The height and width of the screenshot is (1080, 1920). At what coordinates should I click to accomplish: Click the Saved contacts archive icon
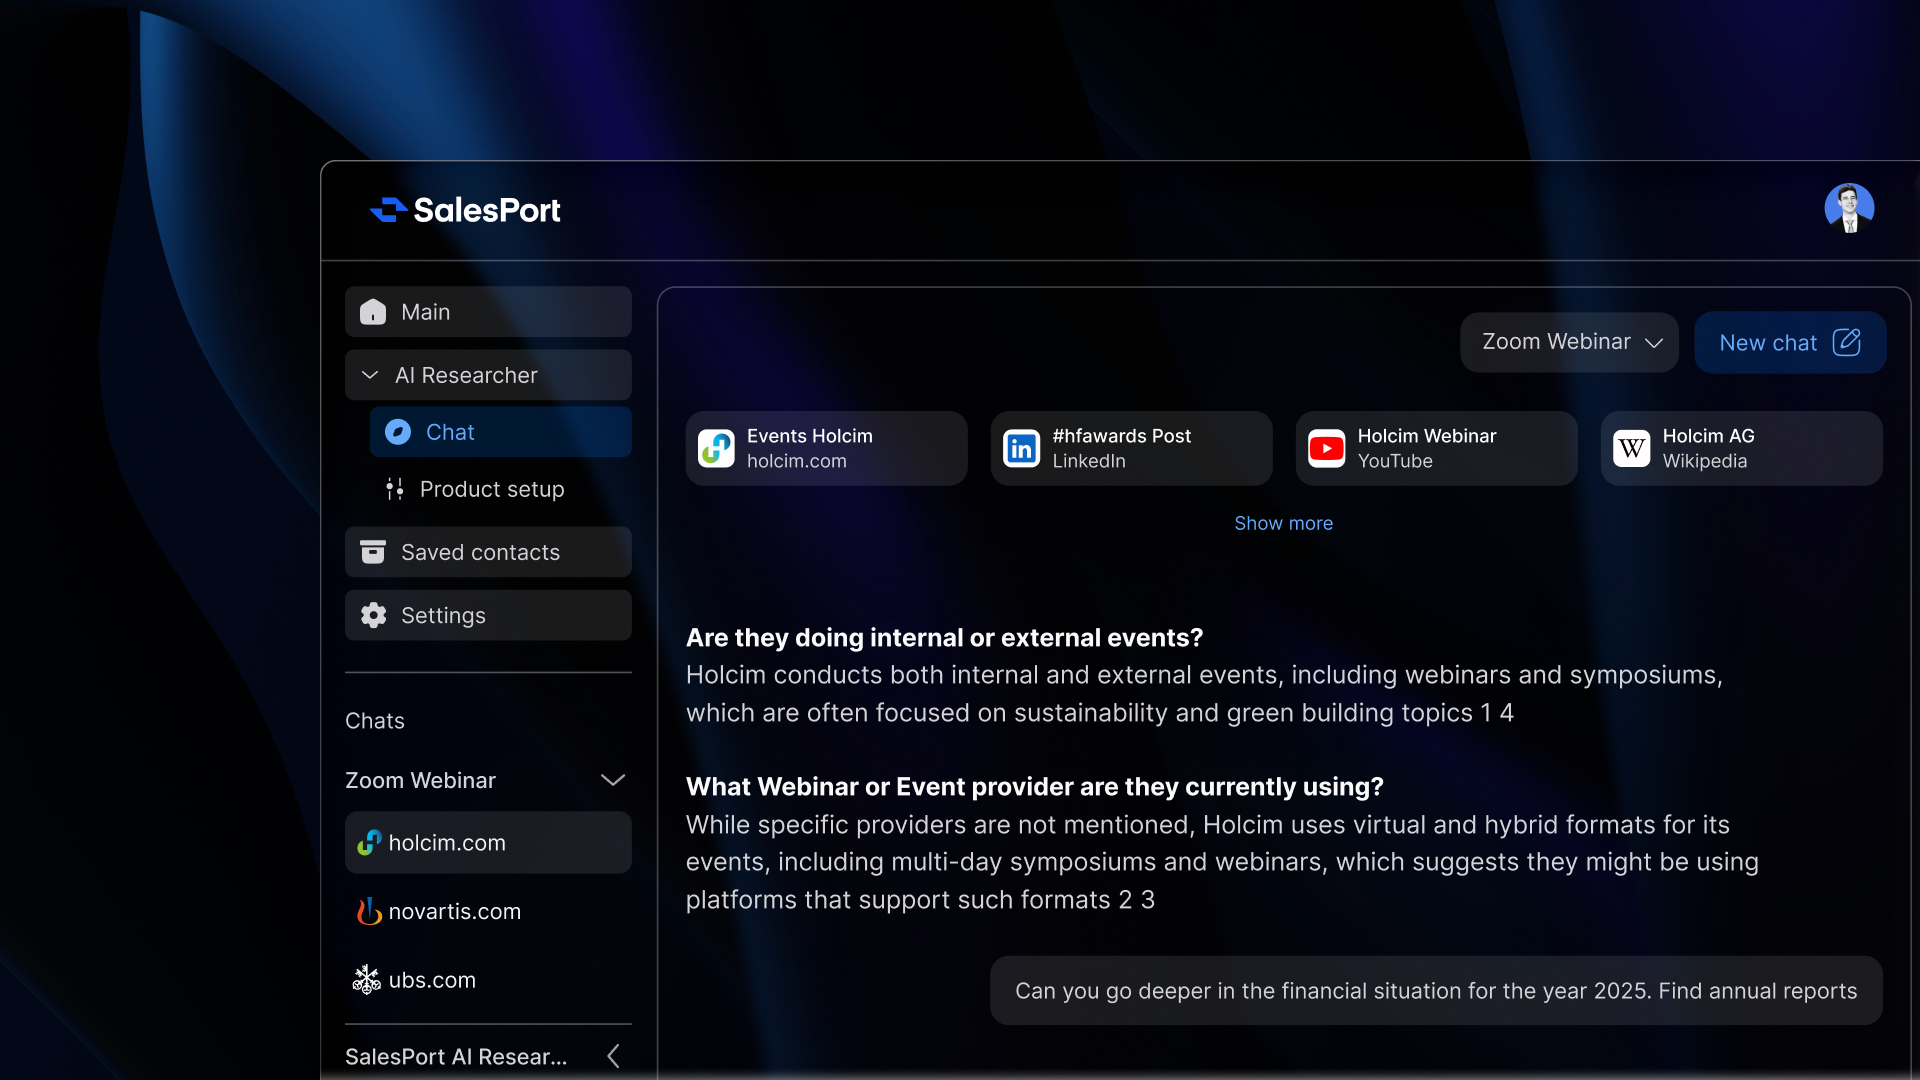point(372,551)
